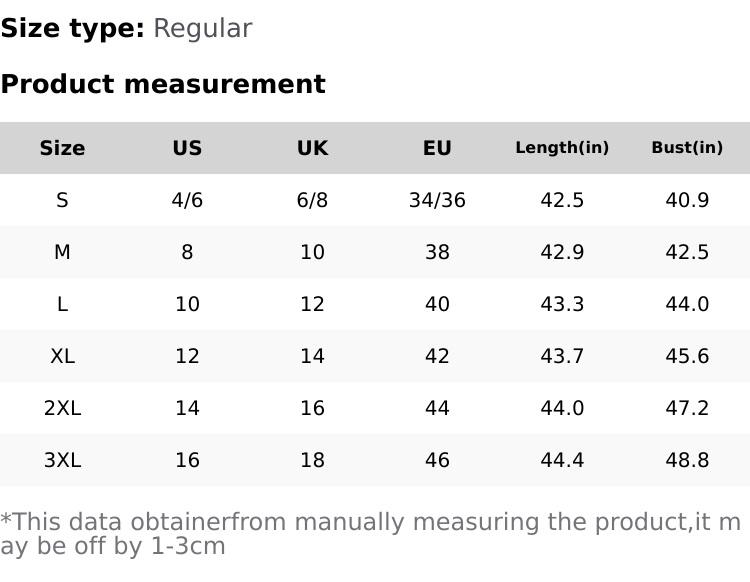Click the Length(in) column header
The image size is (750, 582).
[x=562, y=148]
